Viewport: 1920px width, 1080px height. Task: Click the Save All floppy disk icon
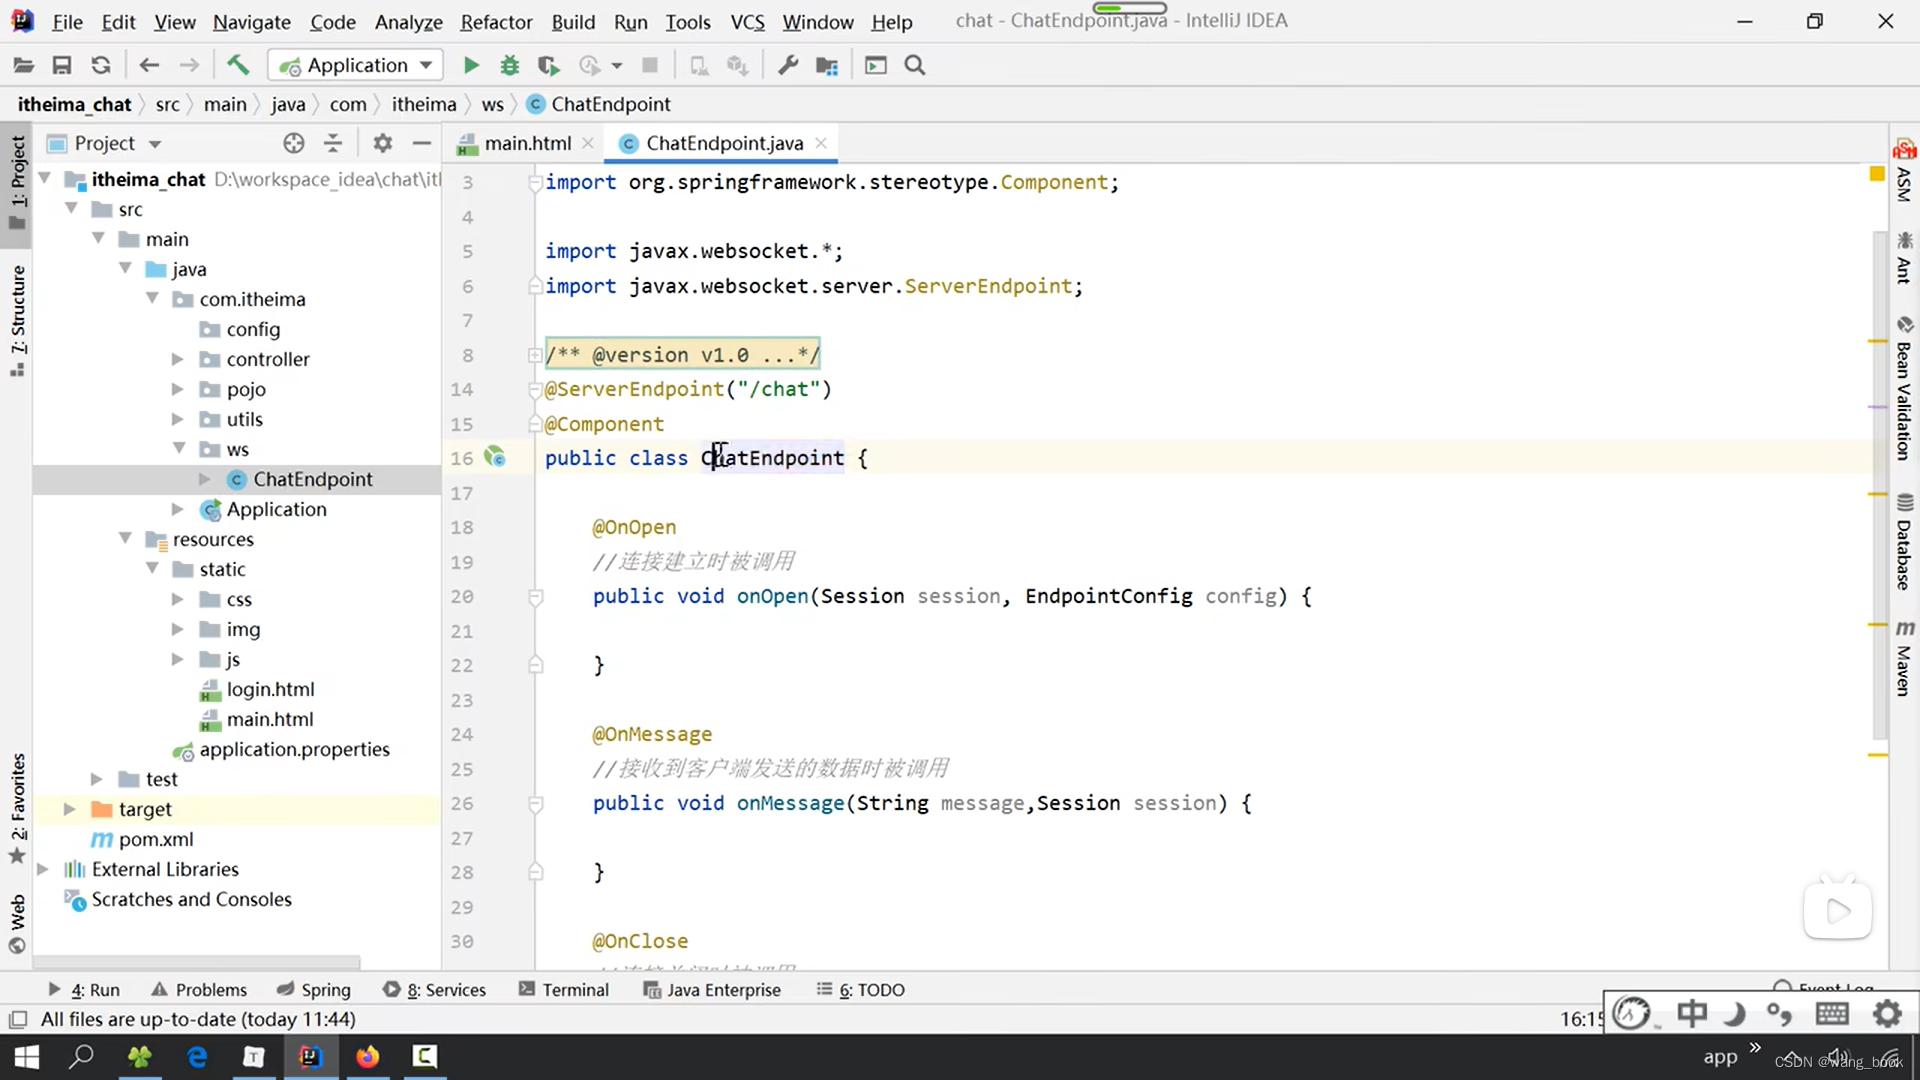click(x=62, y=66)
